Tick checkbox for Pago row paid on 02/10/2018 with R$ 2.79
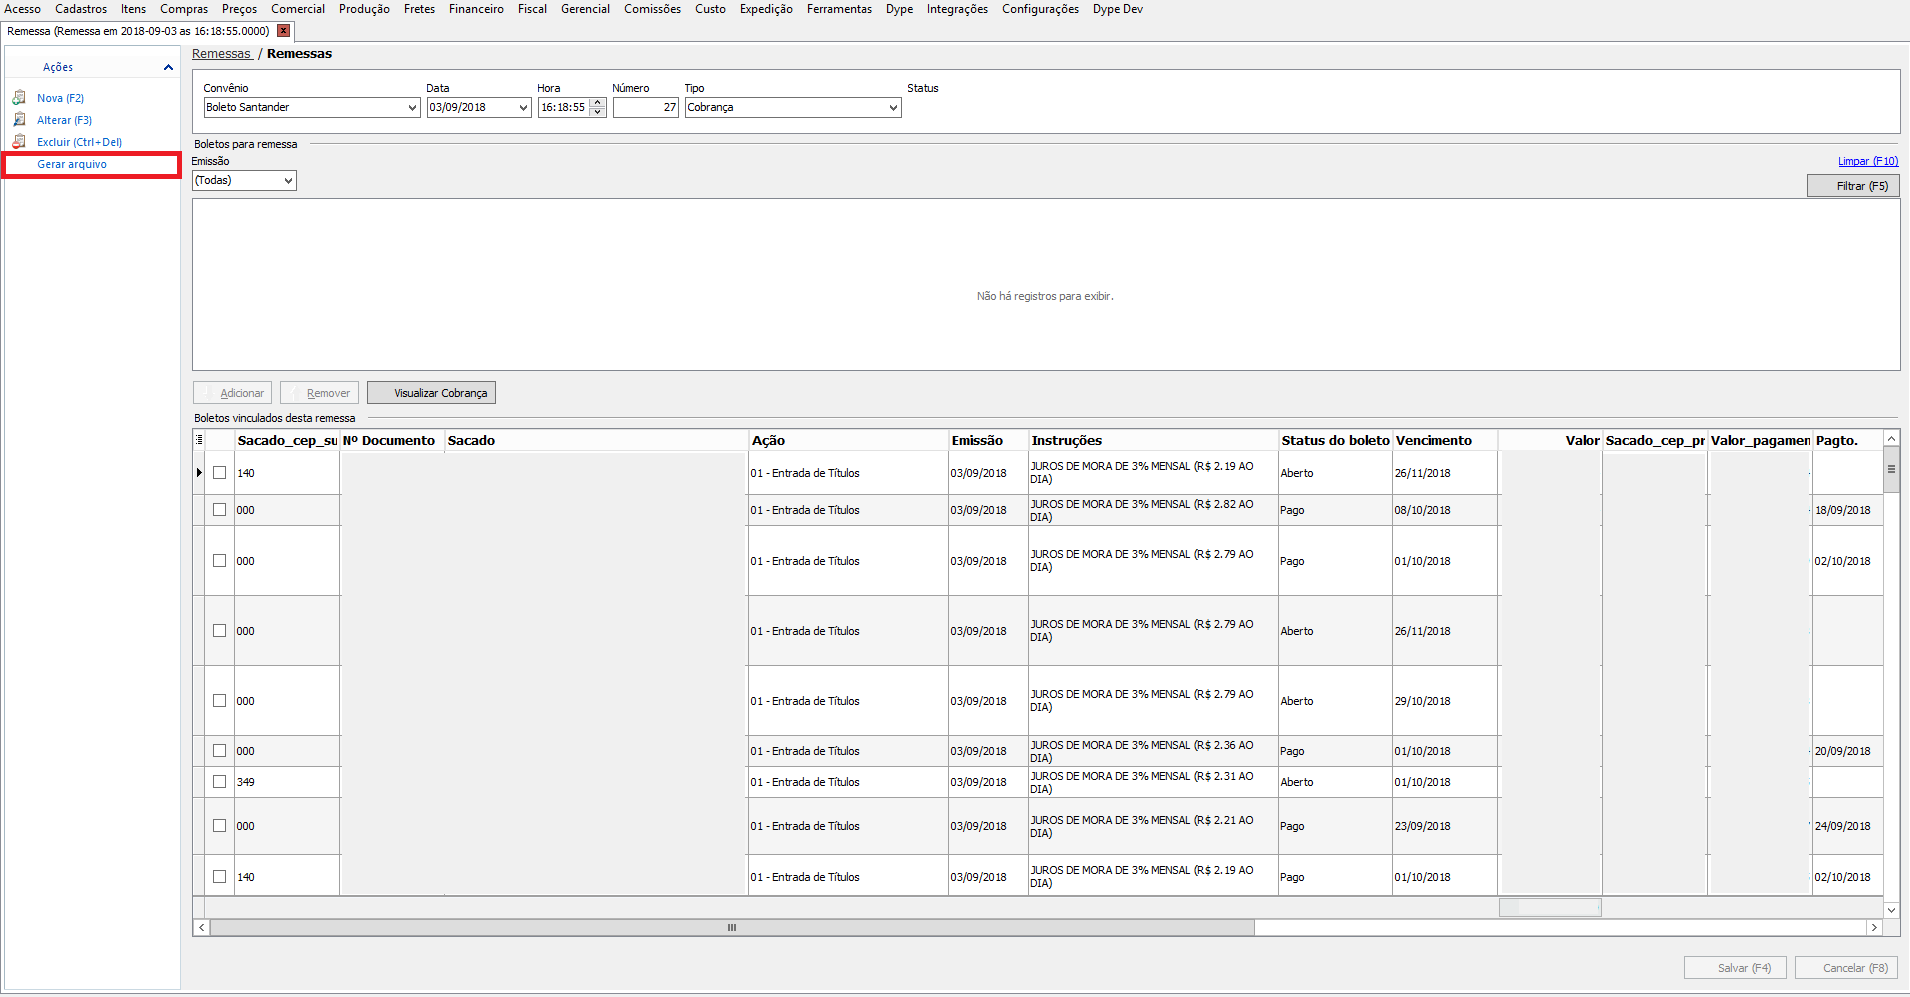1910x997 pixels. pos(220,561)
